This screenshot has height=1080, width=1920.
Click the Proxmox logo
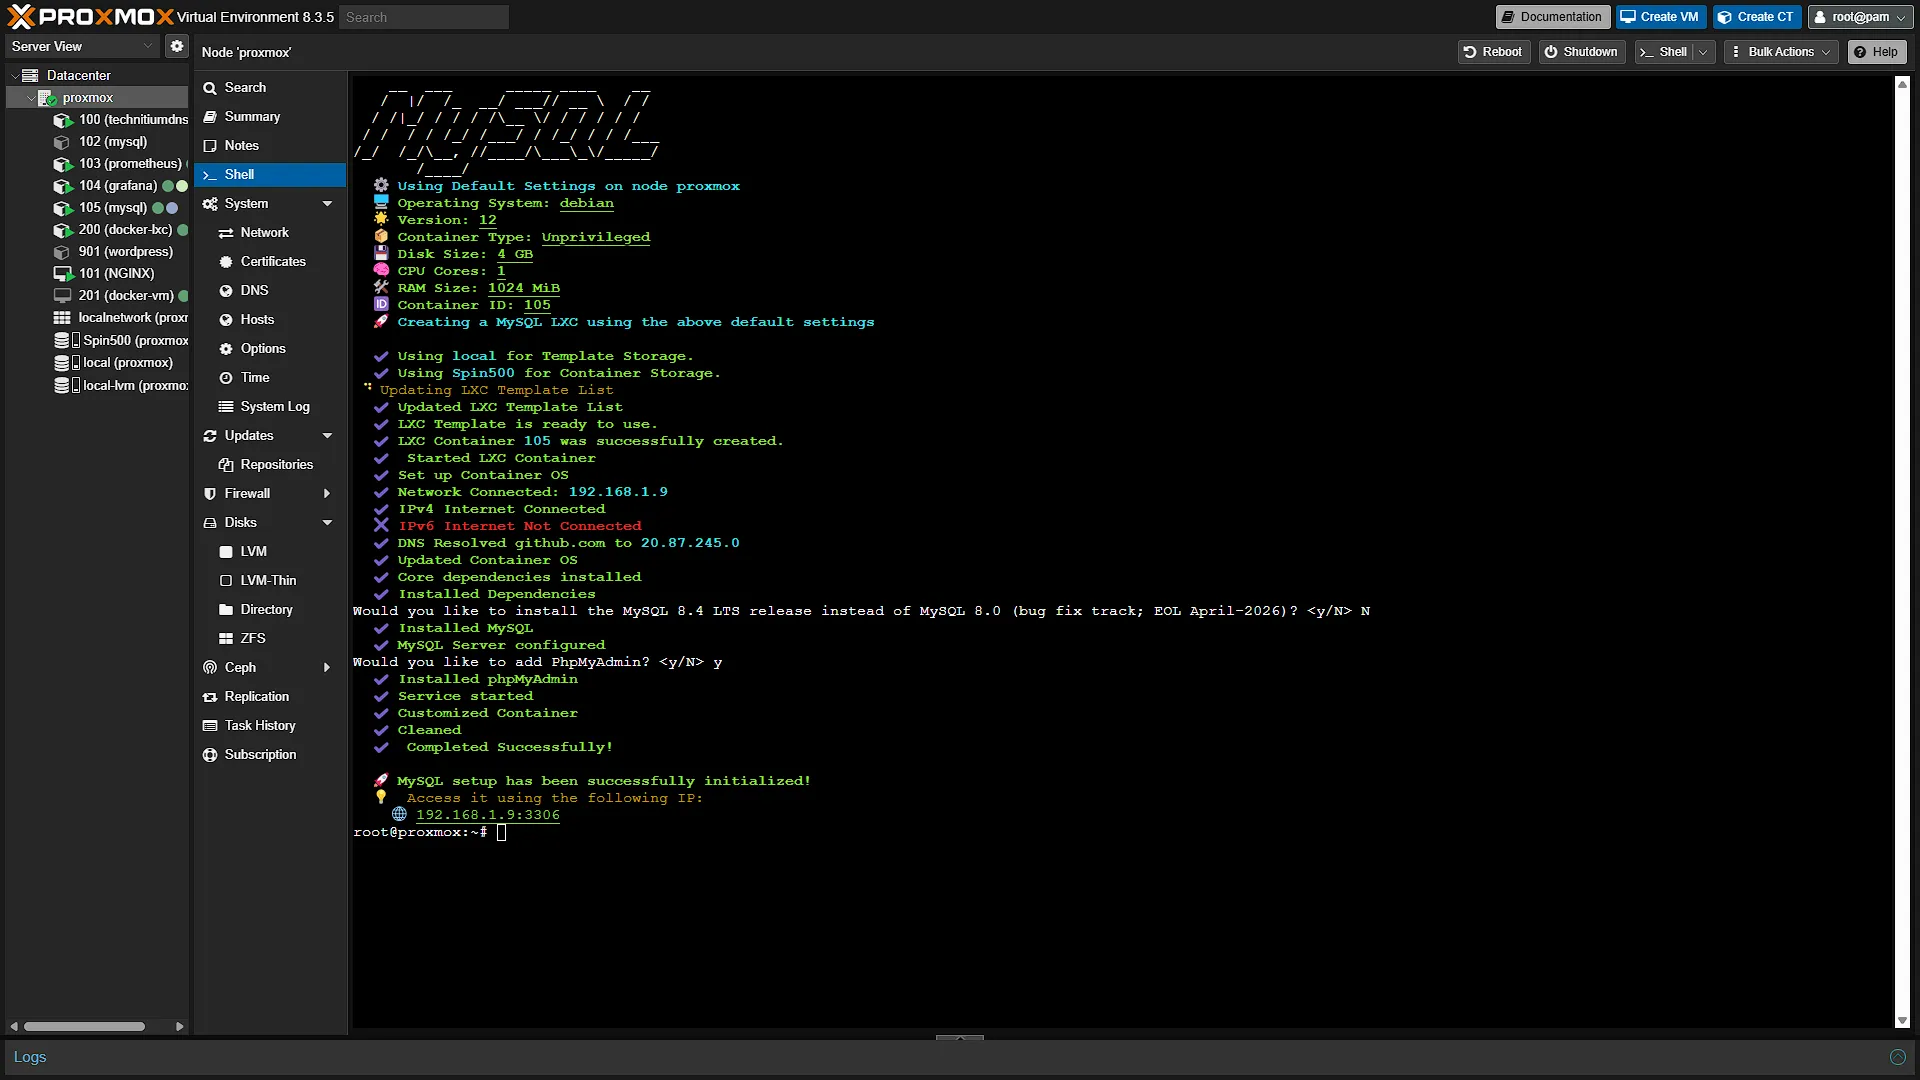pos(90,16)
